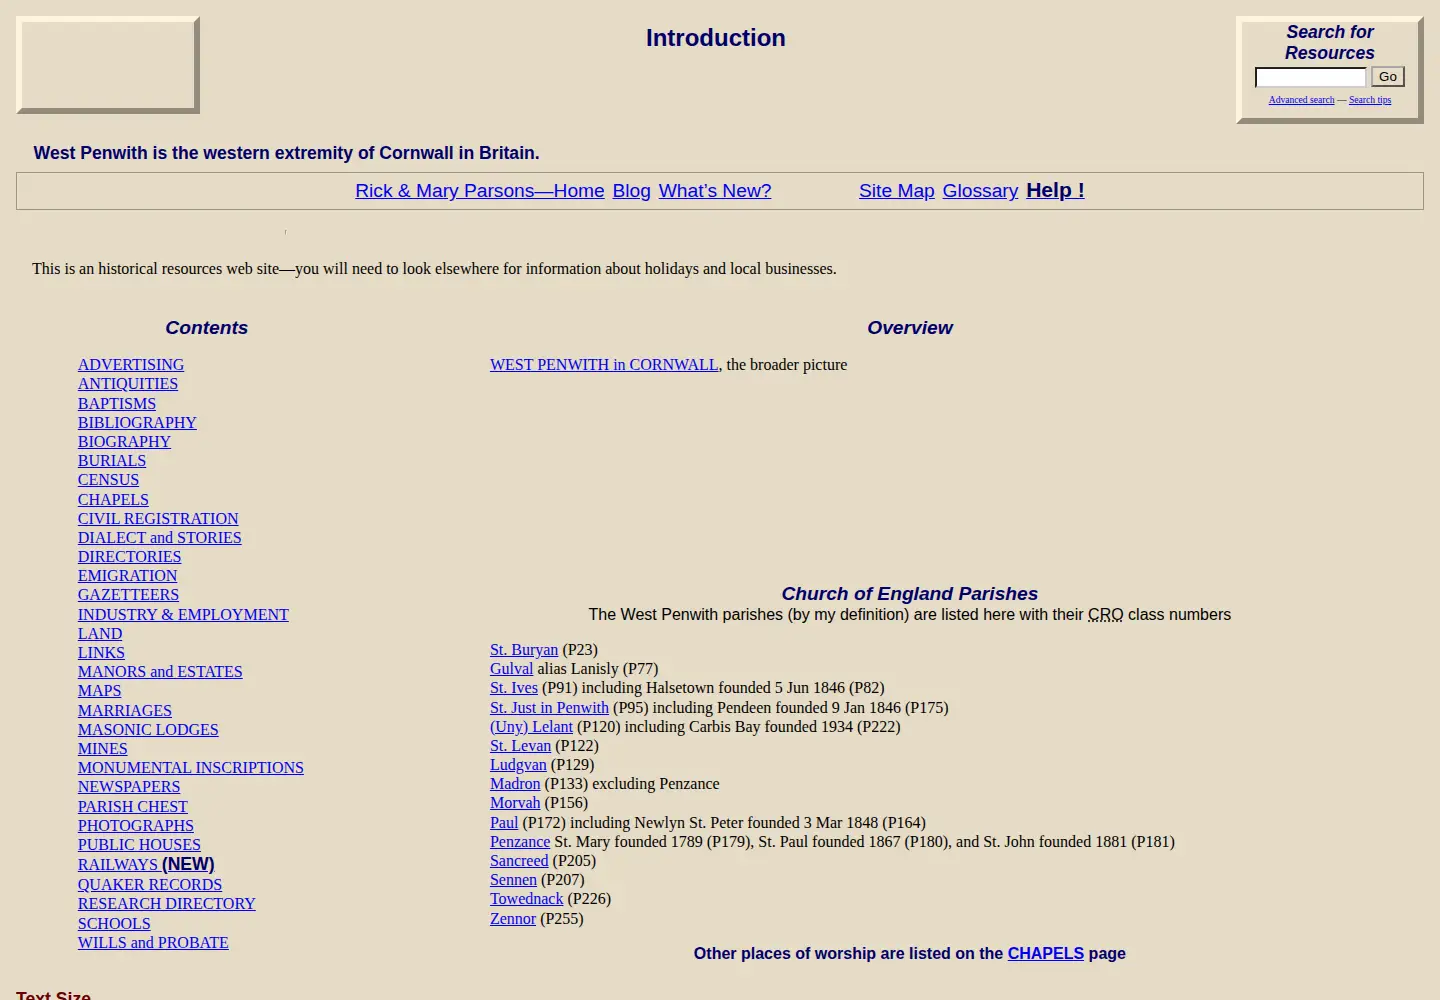Open the QUAKER RECORDS link
Screen dimensions: 1440x1000
pos(150,885)
